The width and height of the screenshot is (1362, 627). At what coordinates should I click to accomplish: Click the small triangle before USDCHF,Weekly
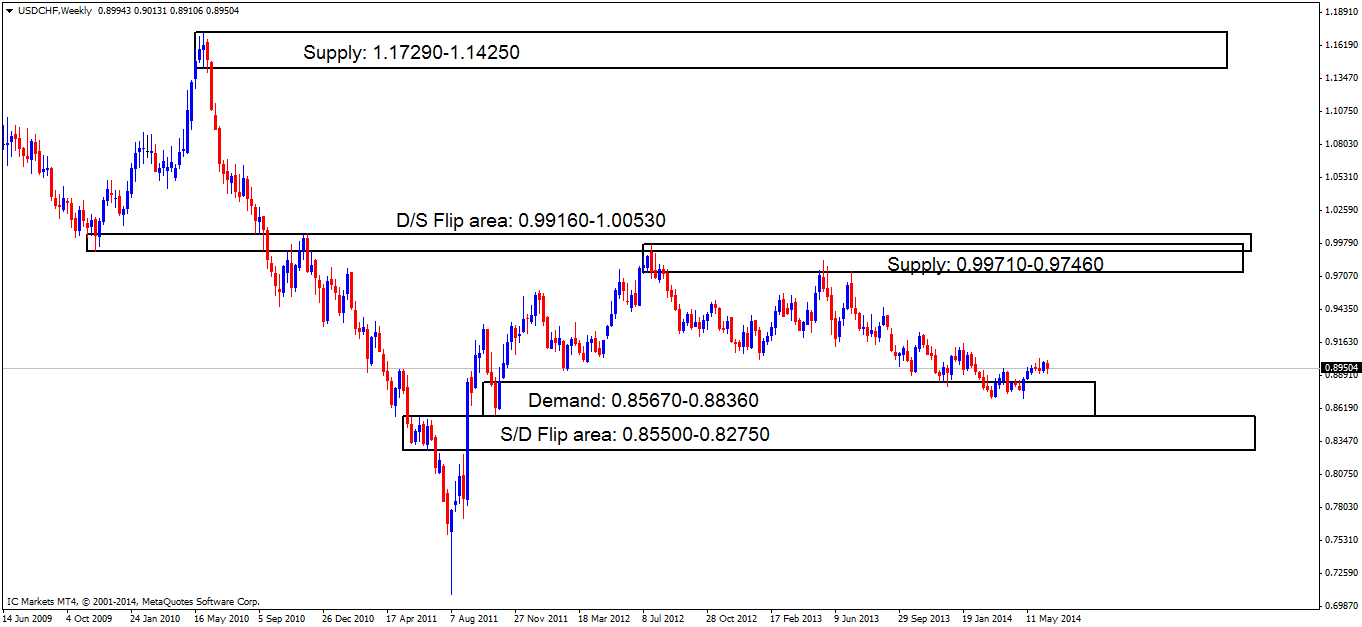(8, 10)
